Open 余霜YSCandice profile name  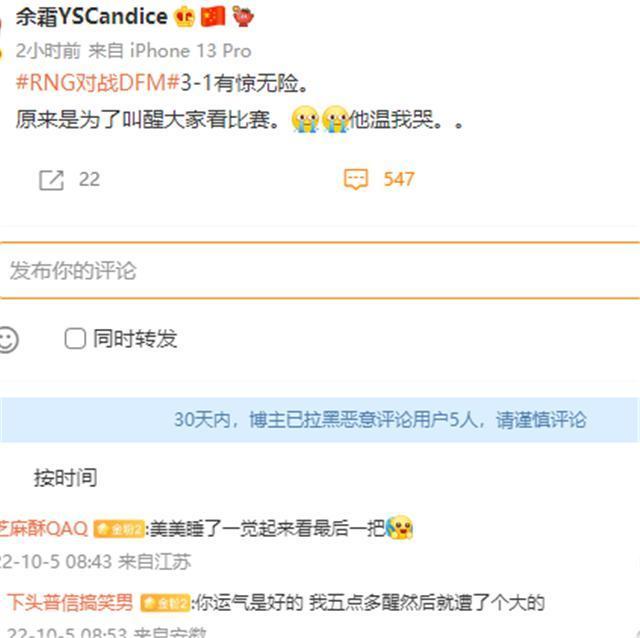tap(91, 17)
